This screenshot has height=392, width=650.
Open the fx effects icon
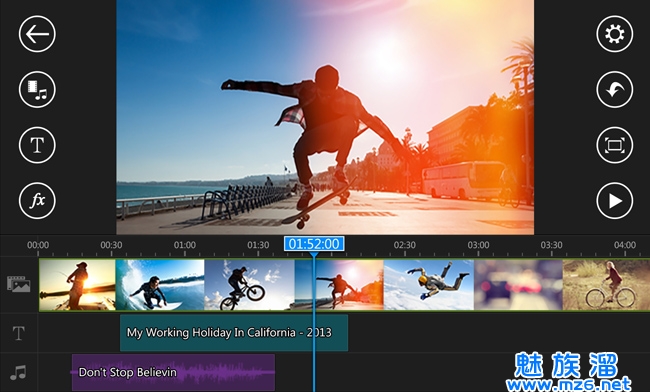tap(37, 201)
